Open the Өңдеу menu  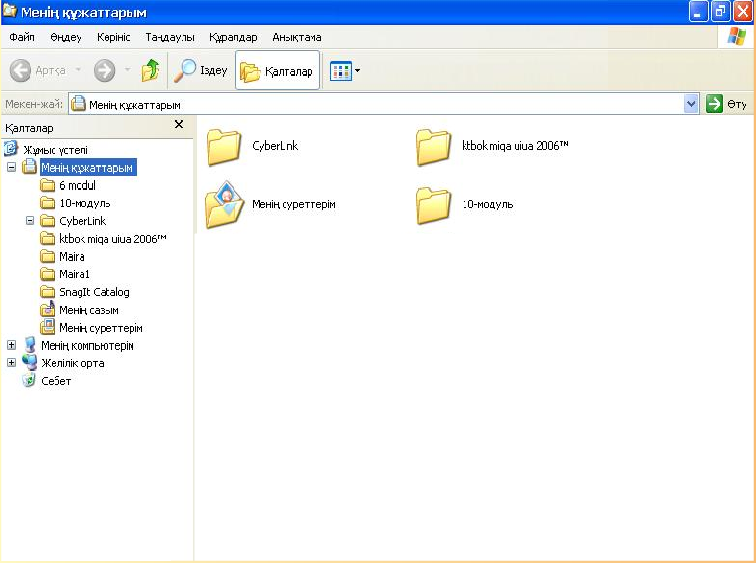(x=66, y=37)
